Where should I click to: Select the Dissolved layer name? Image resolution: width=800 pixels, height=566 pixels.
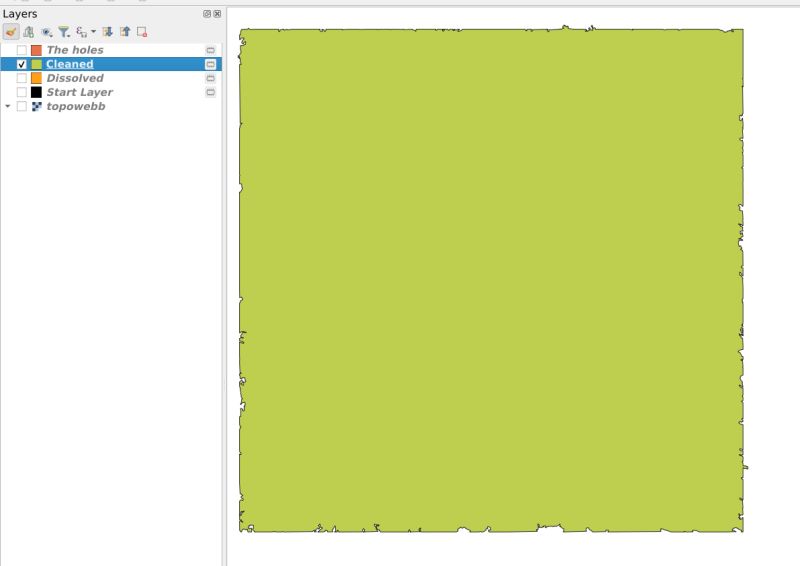pos(75,78)
